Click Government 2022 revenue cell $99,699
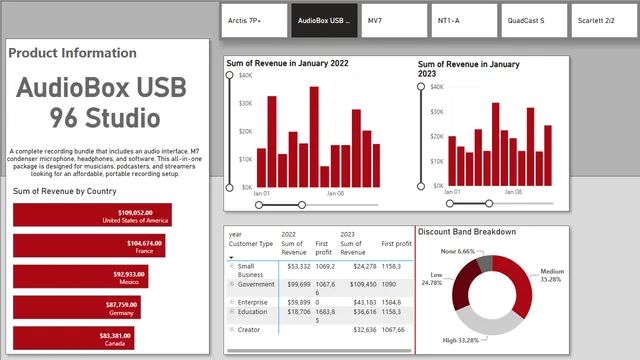640x360 pixels. coord(299,284)
